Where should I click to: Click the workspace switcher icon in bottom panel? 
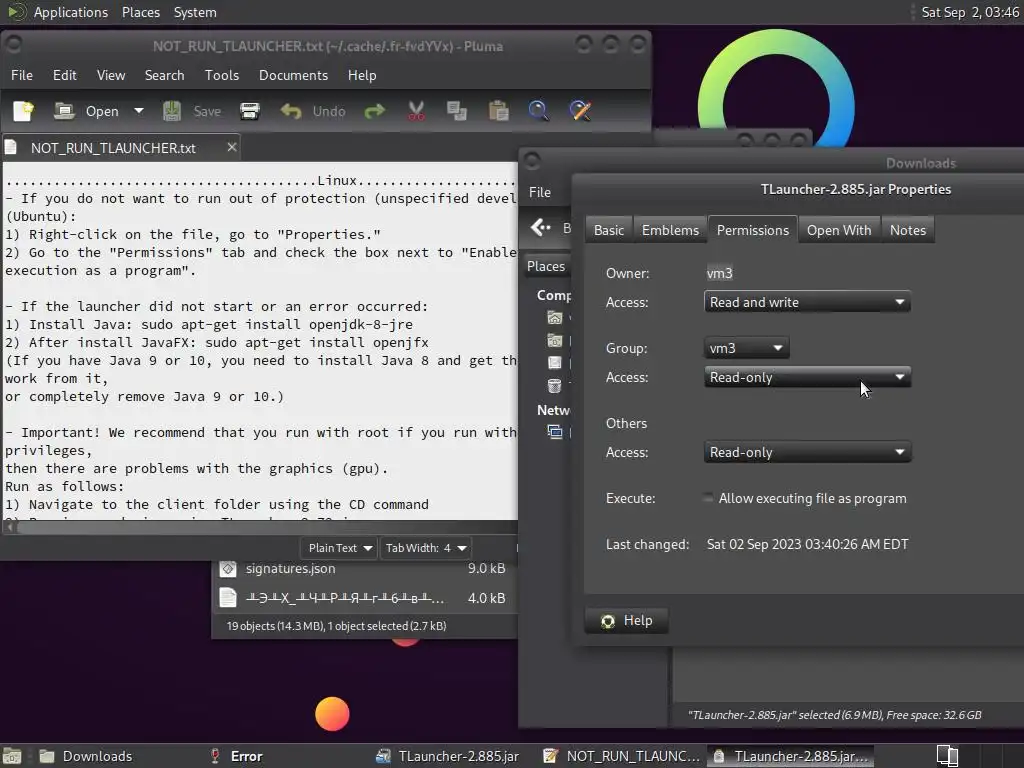pos(947,756)
